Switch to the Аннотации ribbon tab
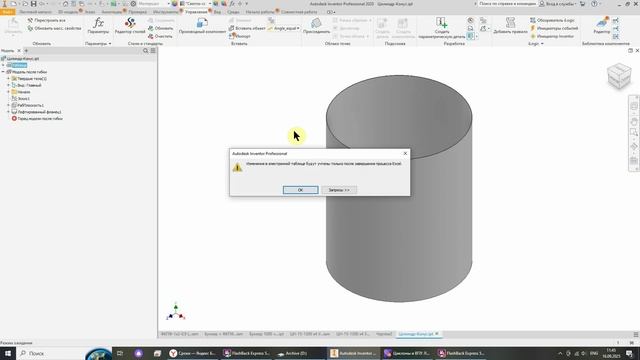 [x=111, y=12]
